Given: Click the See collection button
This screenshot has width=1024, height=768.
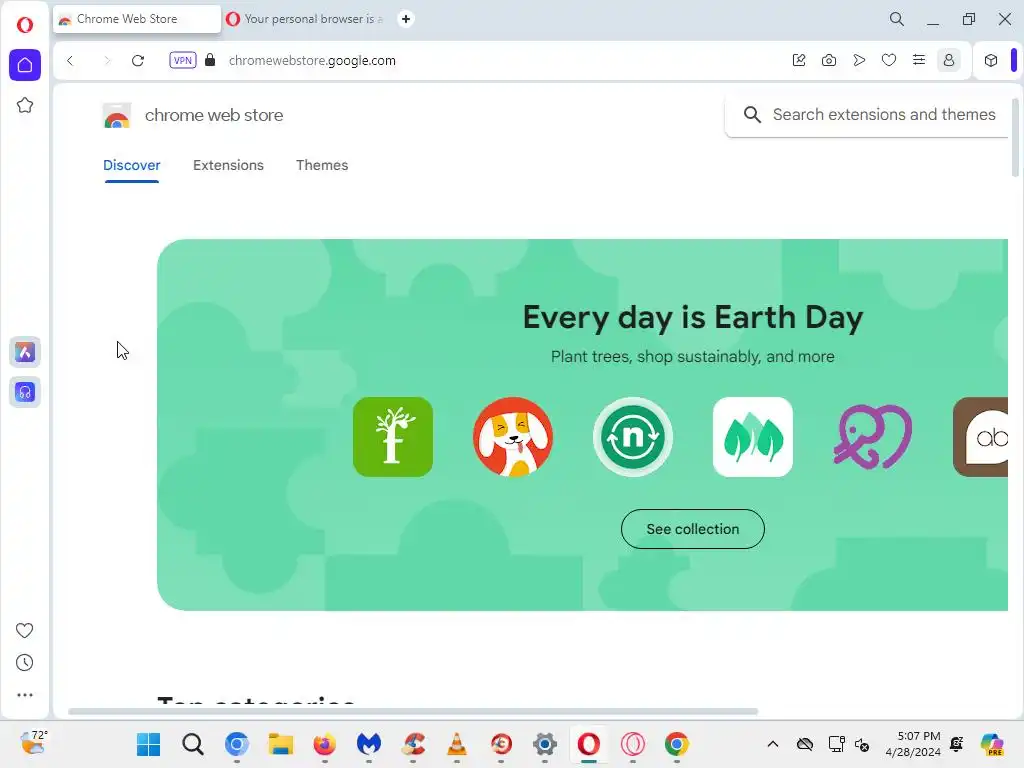Looking at the screenshot, I should click(693, 529).
